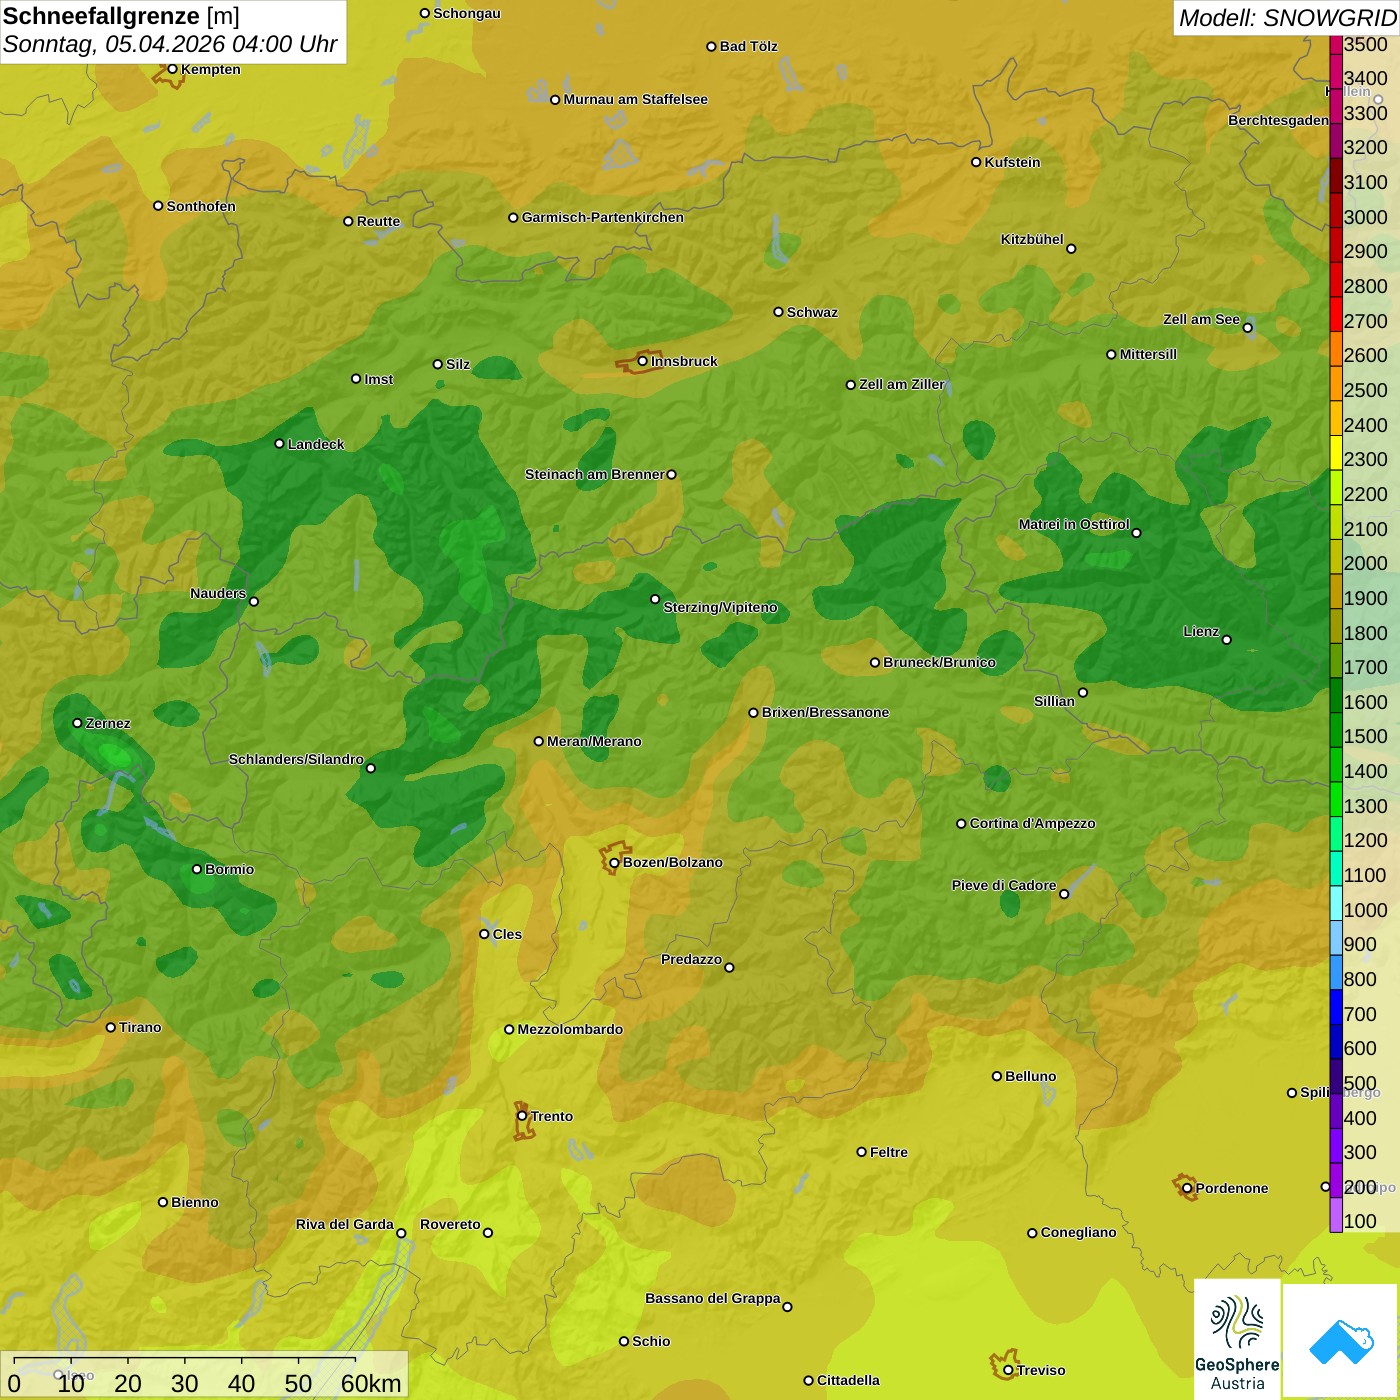Screen dimensions: 1400x1400
Task: Click the "Pieve di Cadore" label
Action: (x=1004, y=885)
